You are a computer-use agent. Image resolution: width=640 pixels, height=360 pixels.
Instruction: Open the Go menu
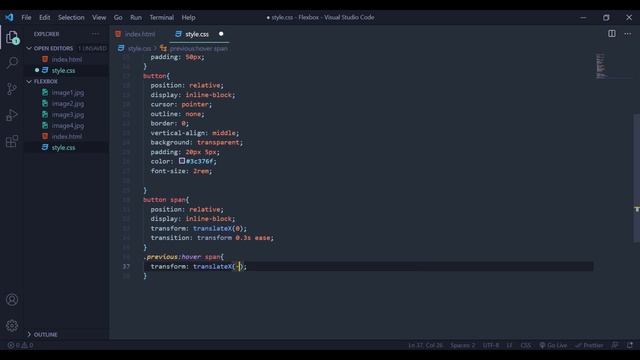[118, 18]
